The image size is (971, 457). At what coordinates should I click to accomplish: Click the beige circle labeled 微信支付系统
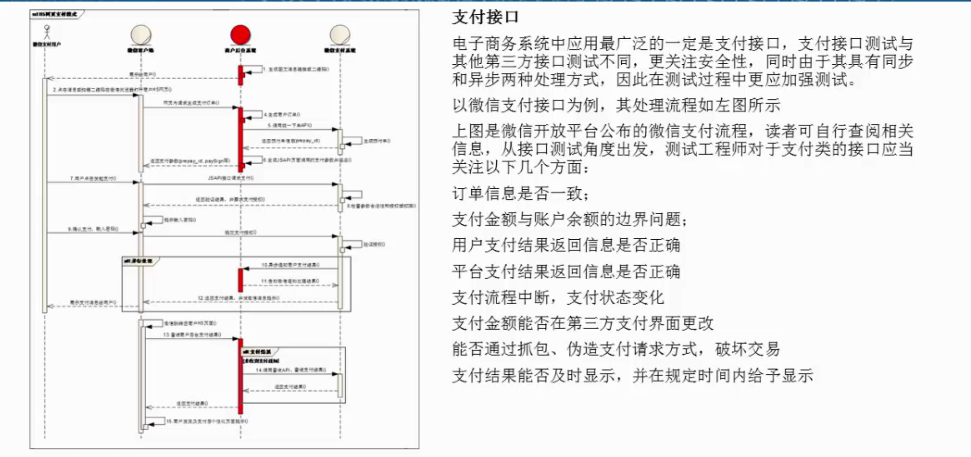tap(338, 34)
